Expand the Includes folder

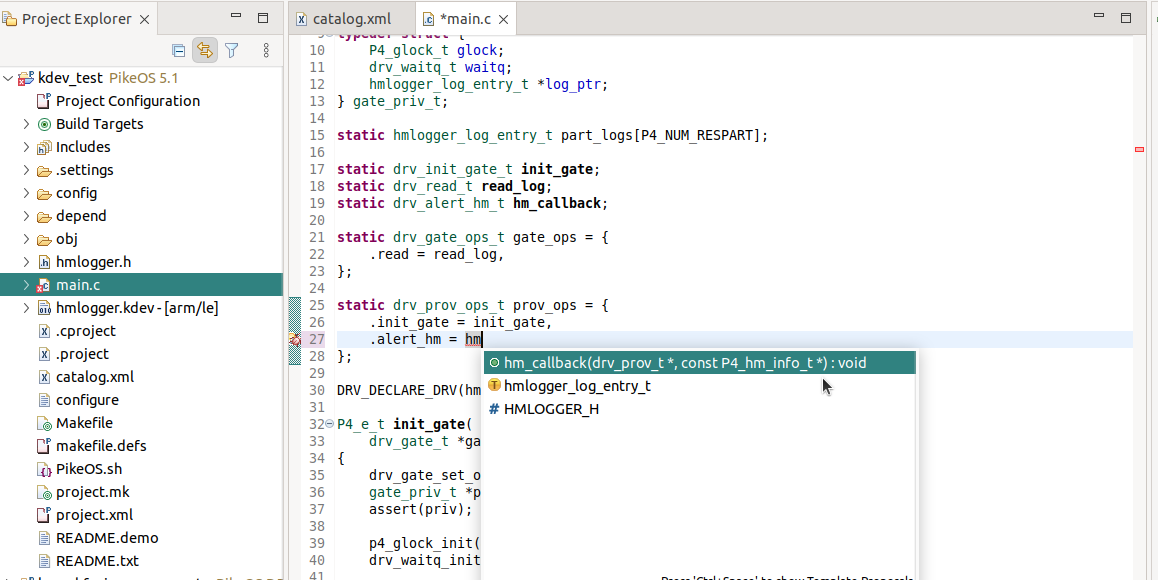pyautogui.click(x=26, y=147)
